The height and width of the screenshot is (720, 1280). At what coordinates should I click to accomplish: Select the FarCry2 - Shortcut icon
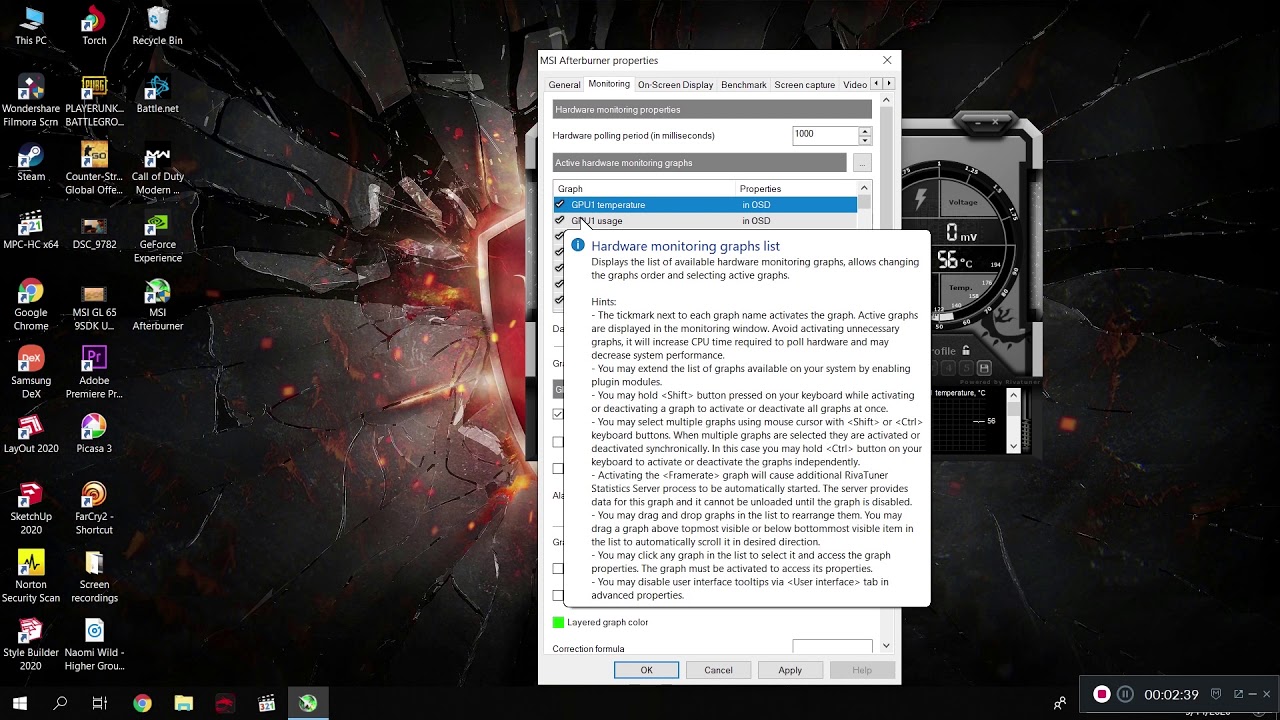pos(94,510)
